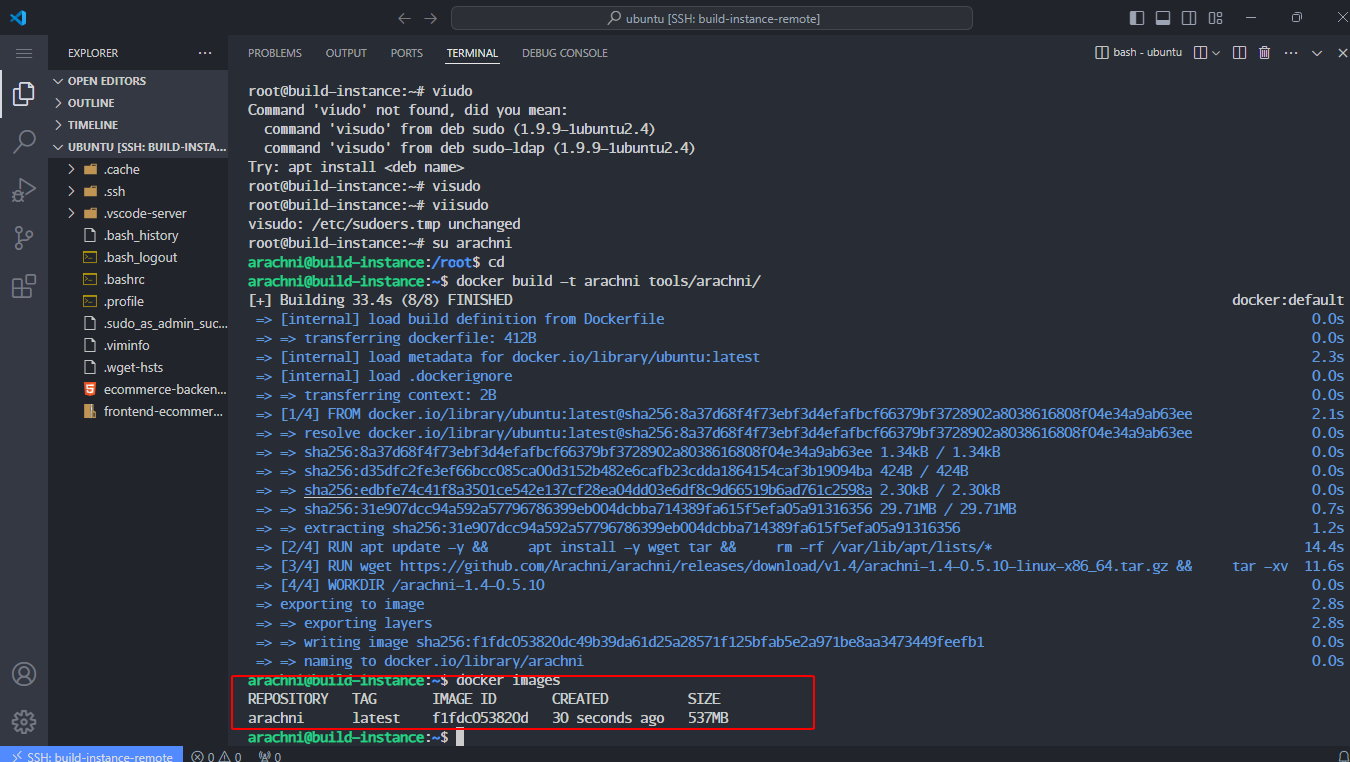This screenshot has width=1350, height=762.
Task: Open the customize layout icon
Action: point(1216,18)
